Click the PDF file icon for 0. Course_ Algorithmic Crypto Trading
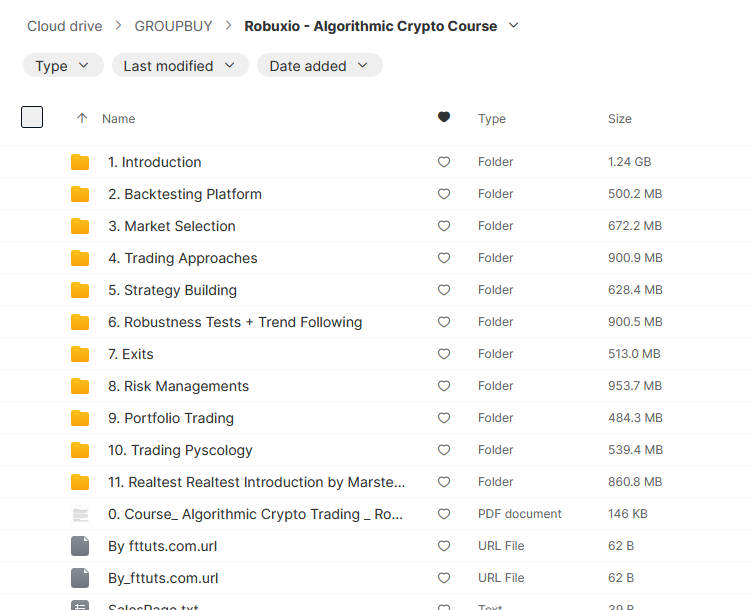Image resolution: width=752 pixels, height=610 pixels. [x=80, y=514]
